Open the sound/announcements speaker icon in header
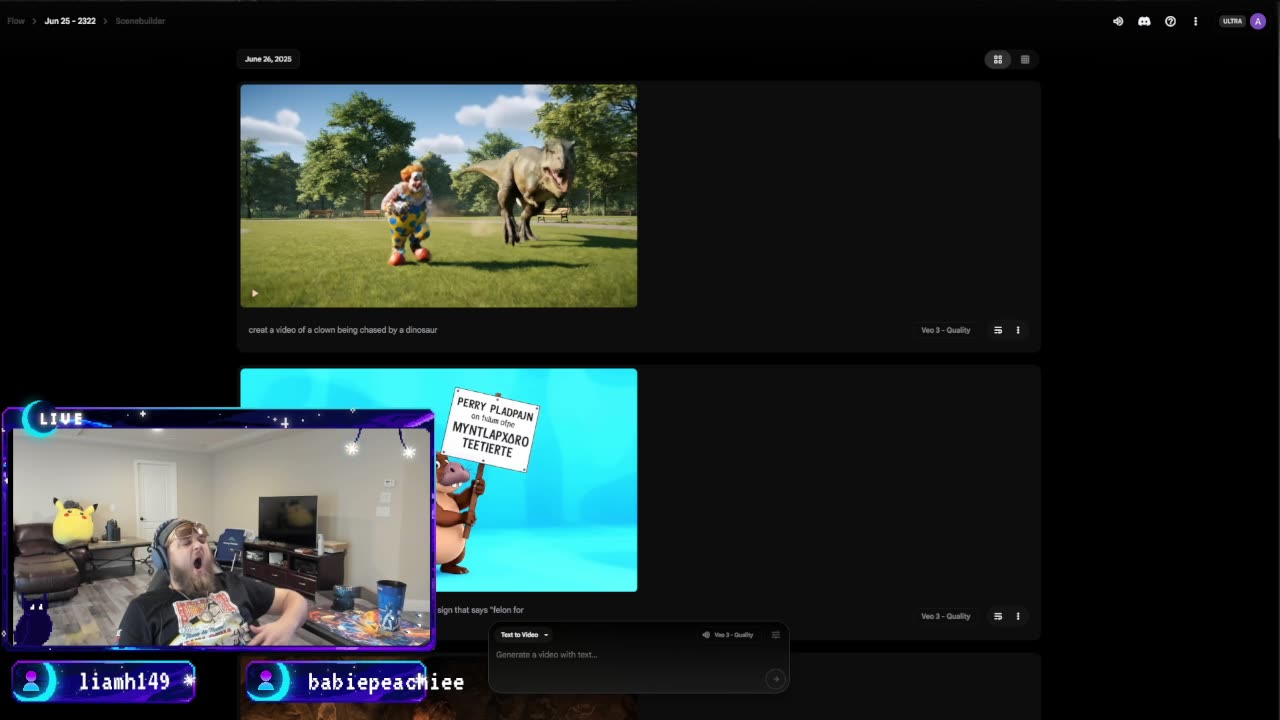The width and height of the screenshot is (1280, 720). coord(1118,21)
